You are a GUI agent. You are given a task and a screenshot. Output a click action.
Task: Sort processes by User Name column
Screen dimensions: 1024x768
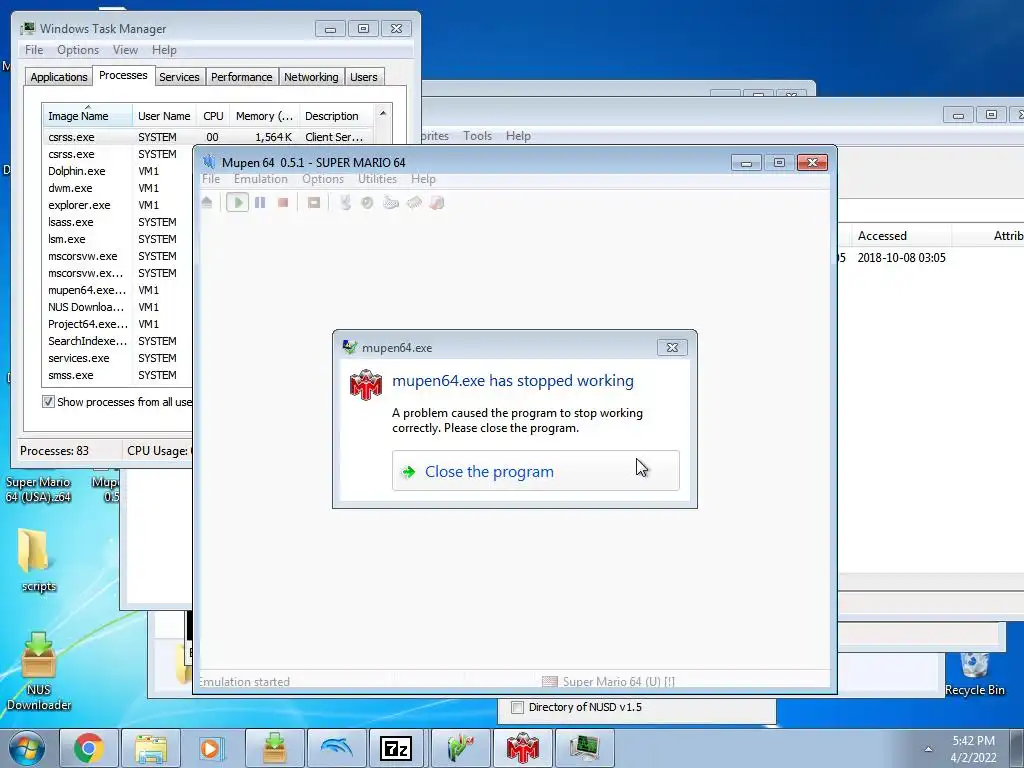point(164,116)
